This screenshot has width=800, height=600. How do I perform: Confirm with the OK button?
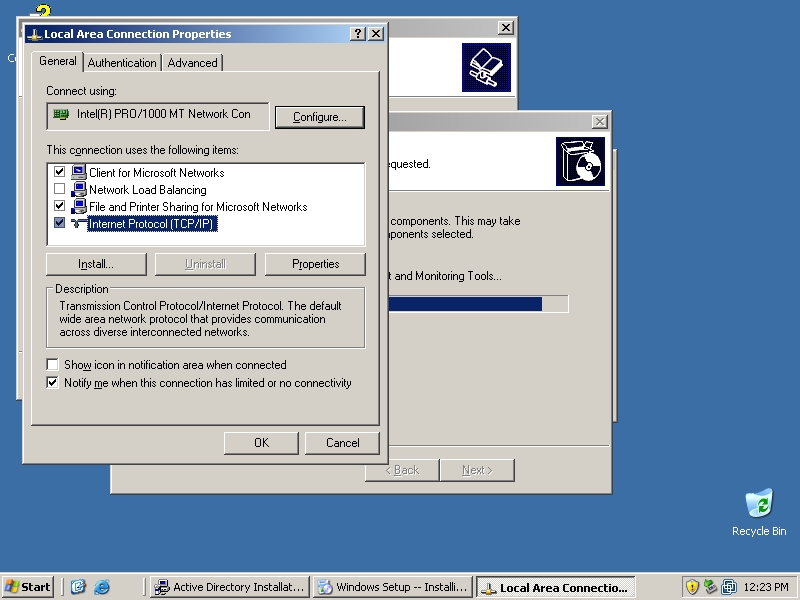point(261,443)
